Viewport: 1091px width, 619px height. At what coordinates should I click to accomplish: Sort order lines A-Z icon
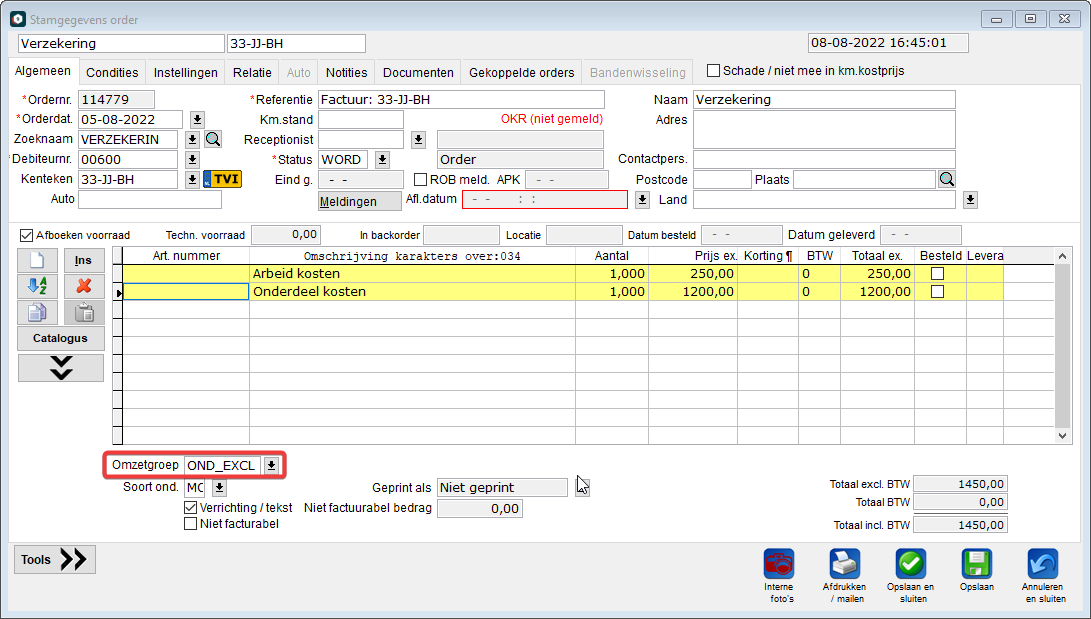(x=37, y=286)
